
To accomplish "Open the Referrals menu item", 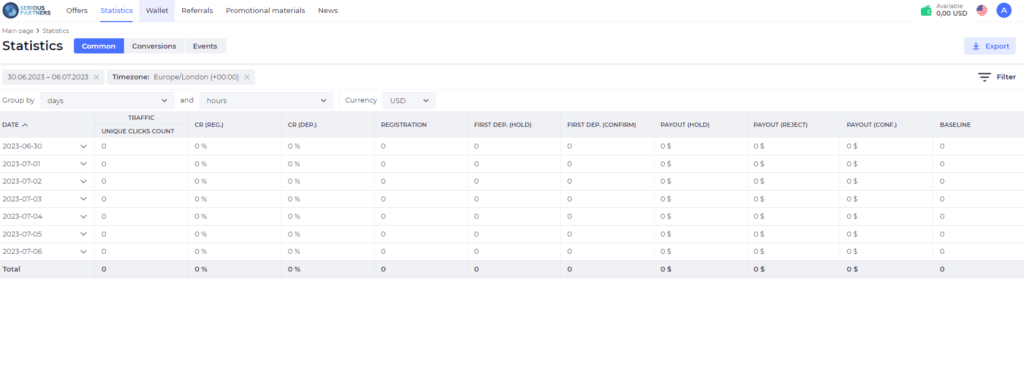I will (x=197, y=10).
